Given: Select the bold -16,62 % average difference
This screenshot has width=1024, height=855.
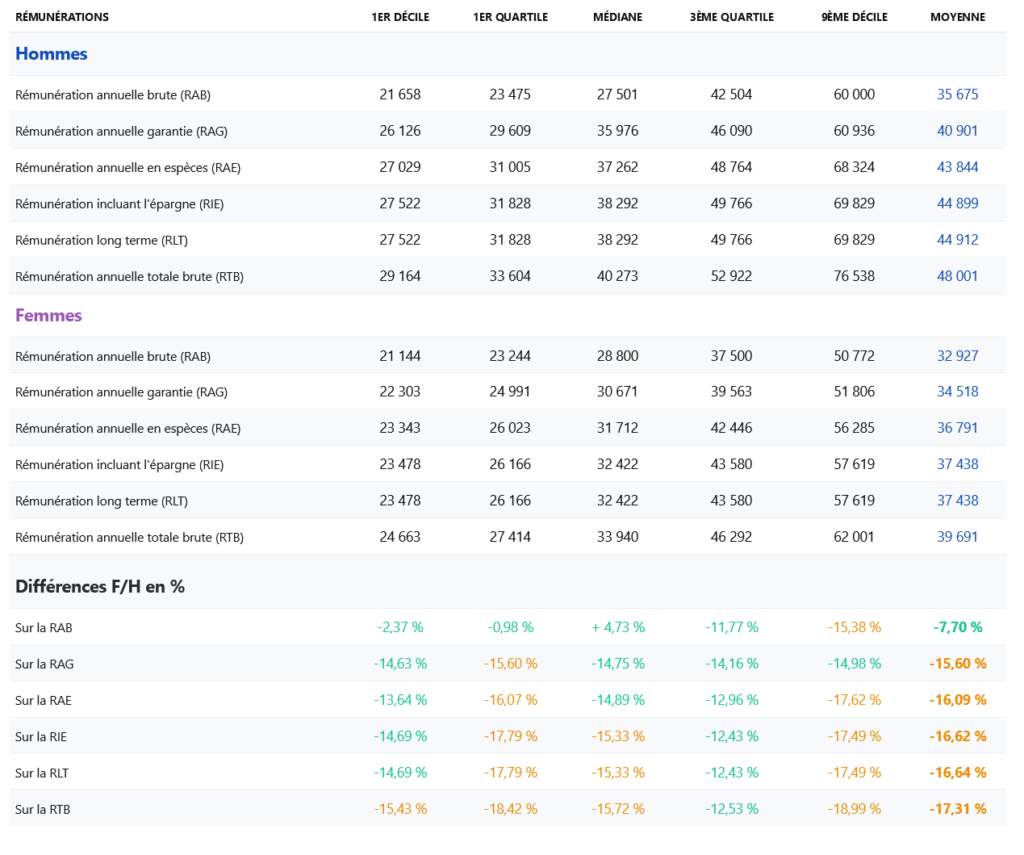Looking at the screenshot, I should pos(957,736).
